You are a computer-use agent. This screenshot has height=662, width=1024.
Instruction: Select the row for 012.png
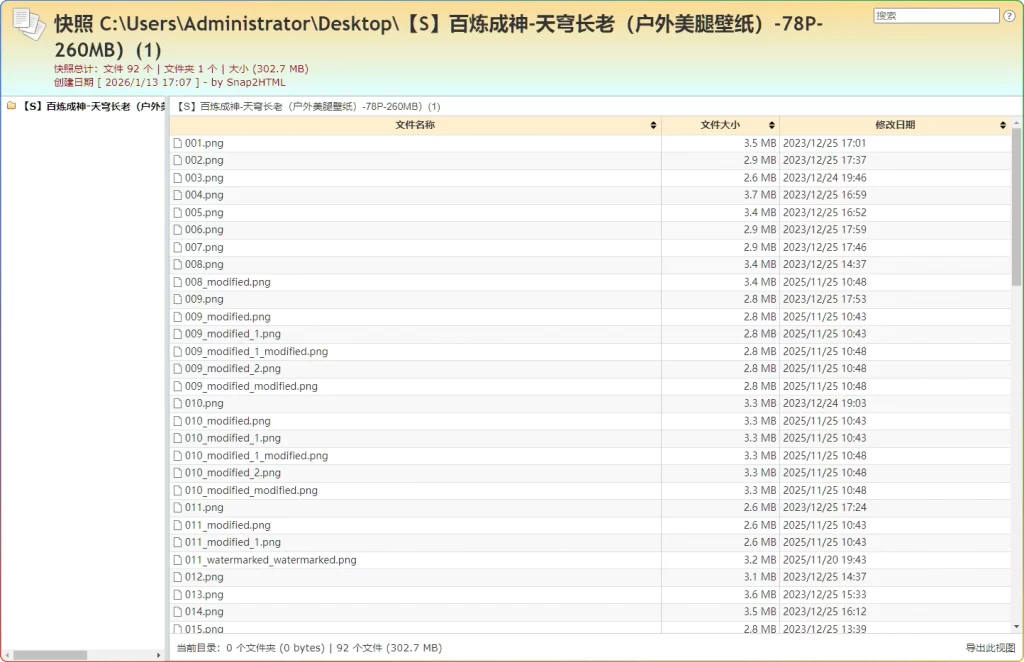(x=400, y=577)
